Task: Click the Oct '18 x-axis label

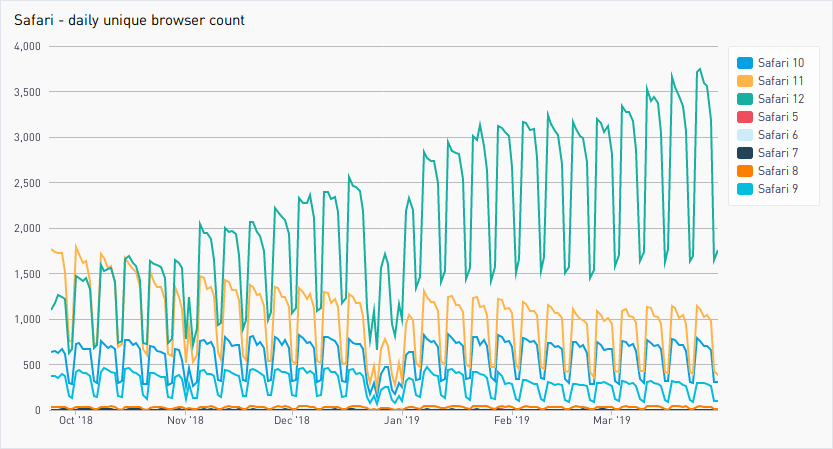Action: pos(75,420)
